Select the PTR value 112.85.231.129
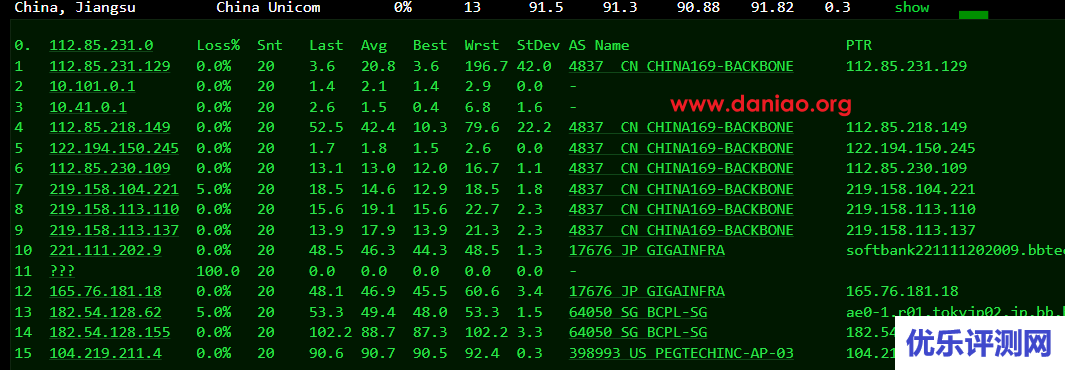 tap(907, 66)
